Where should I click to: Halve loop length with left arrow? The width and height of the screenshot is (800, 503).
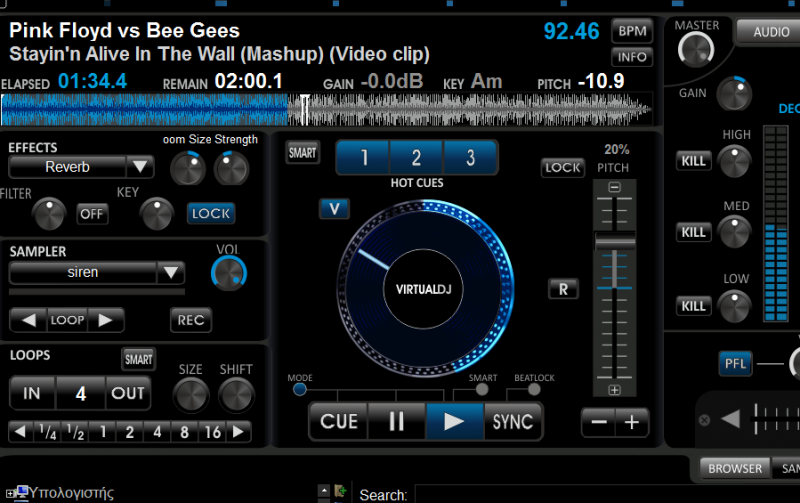(20, 432)
